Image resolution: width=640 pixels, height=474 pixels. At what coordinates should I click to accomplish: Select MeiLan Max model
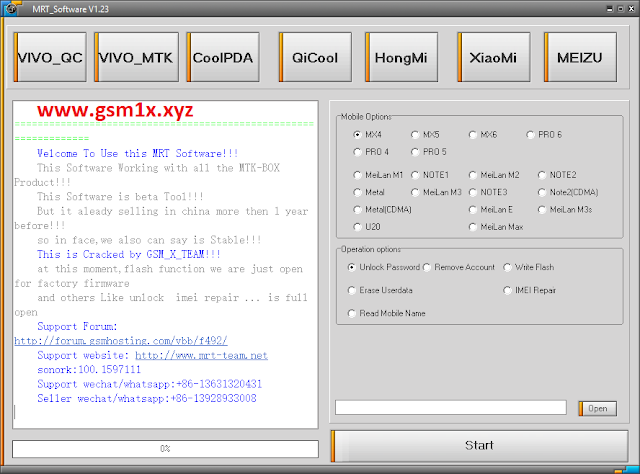pyautogui.click(x=473, y=227)
